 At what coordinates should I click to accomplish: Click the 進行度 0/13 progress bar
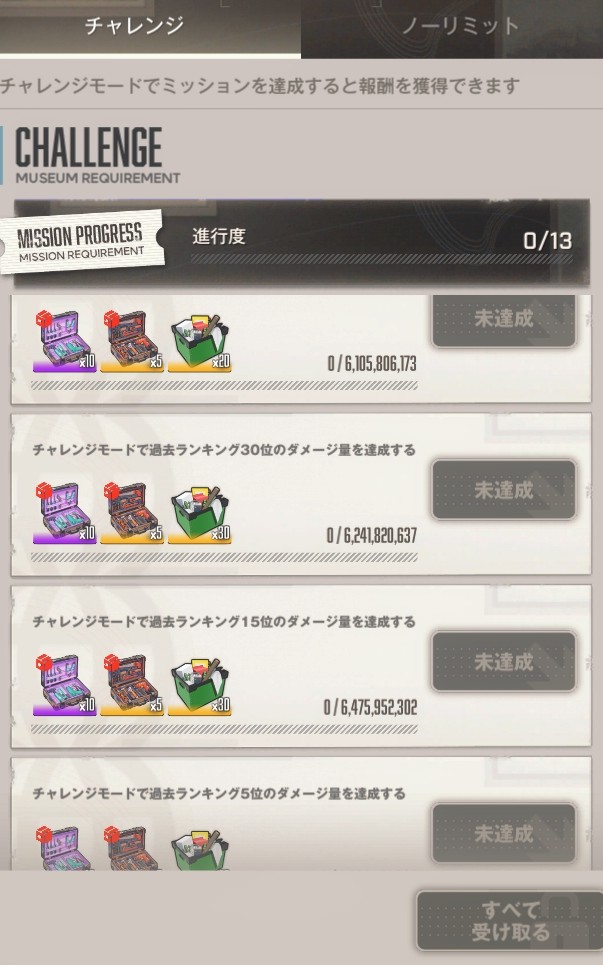pos(381,260)
